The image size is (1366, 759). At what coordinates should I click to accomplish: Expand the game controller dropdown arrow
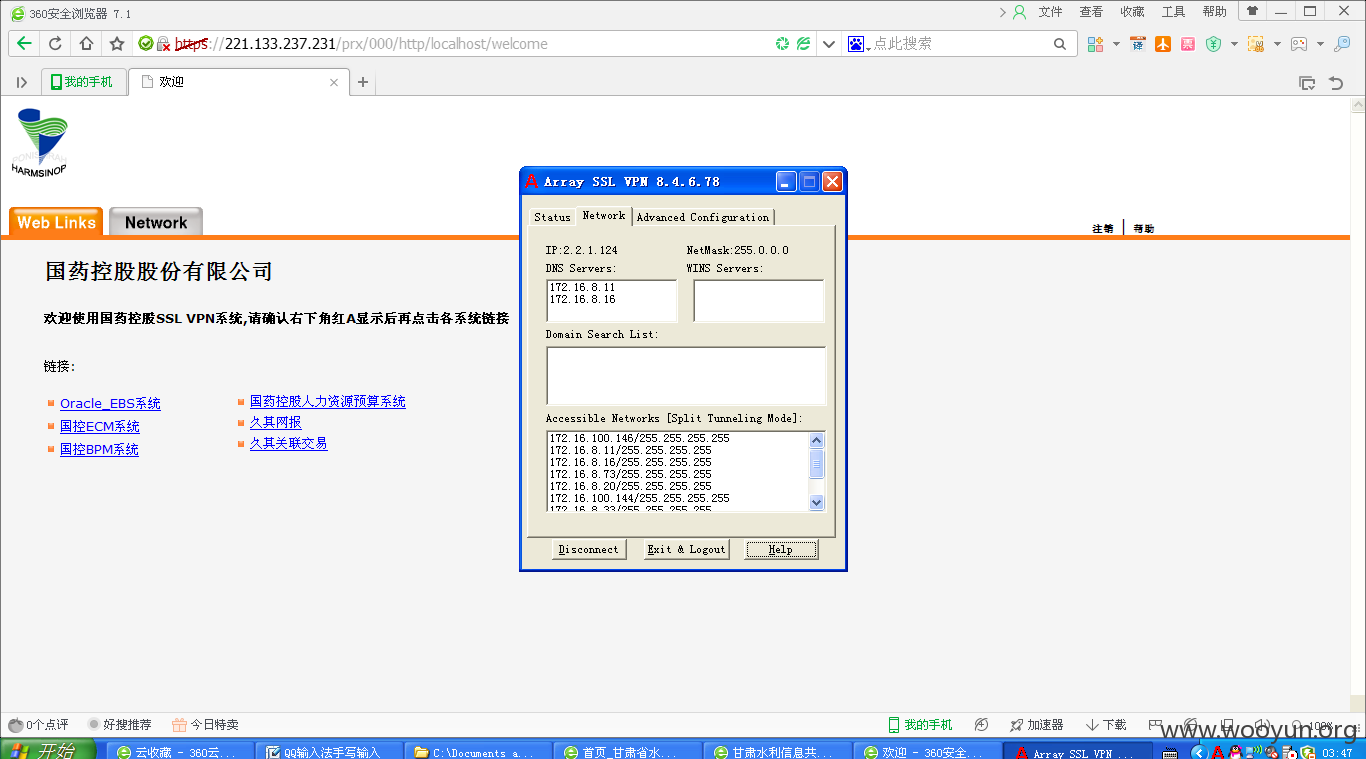(1320, 44)
